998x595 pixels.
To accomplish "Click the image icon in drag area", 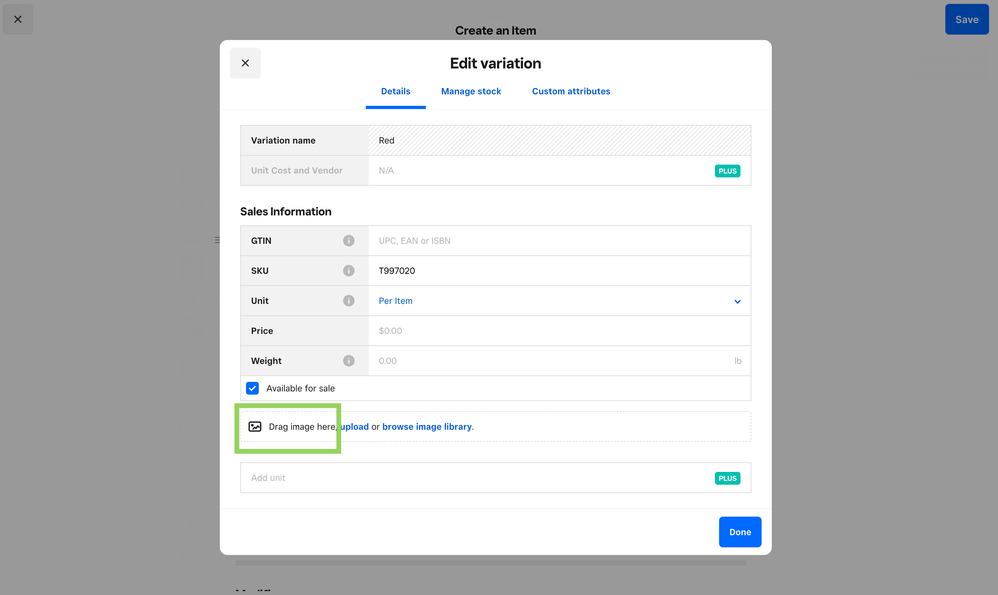I will [255, 427].
